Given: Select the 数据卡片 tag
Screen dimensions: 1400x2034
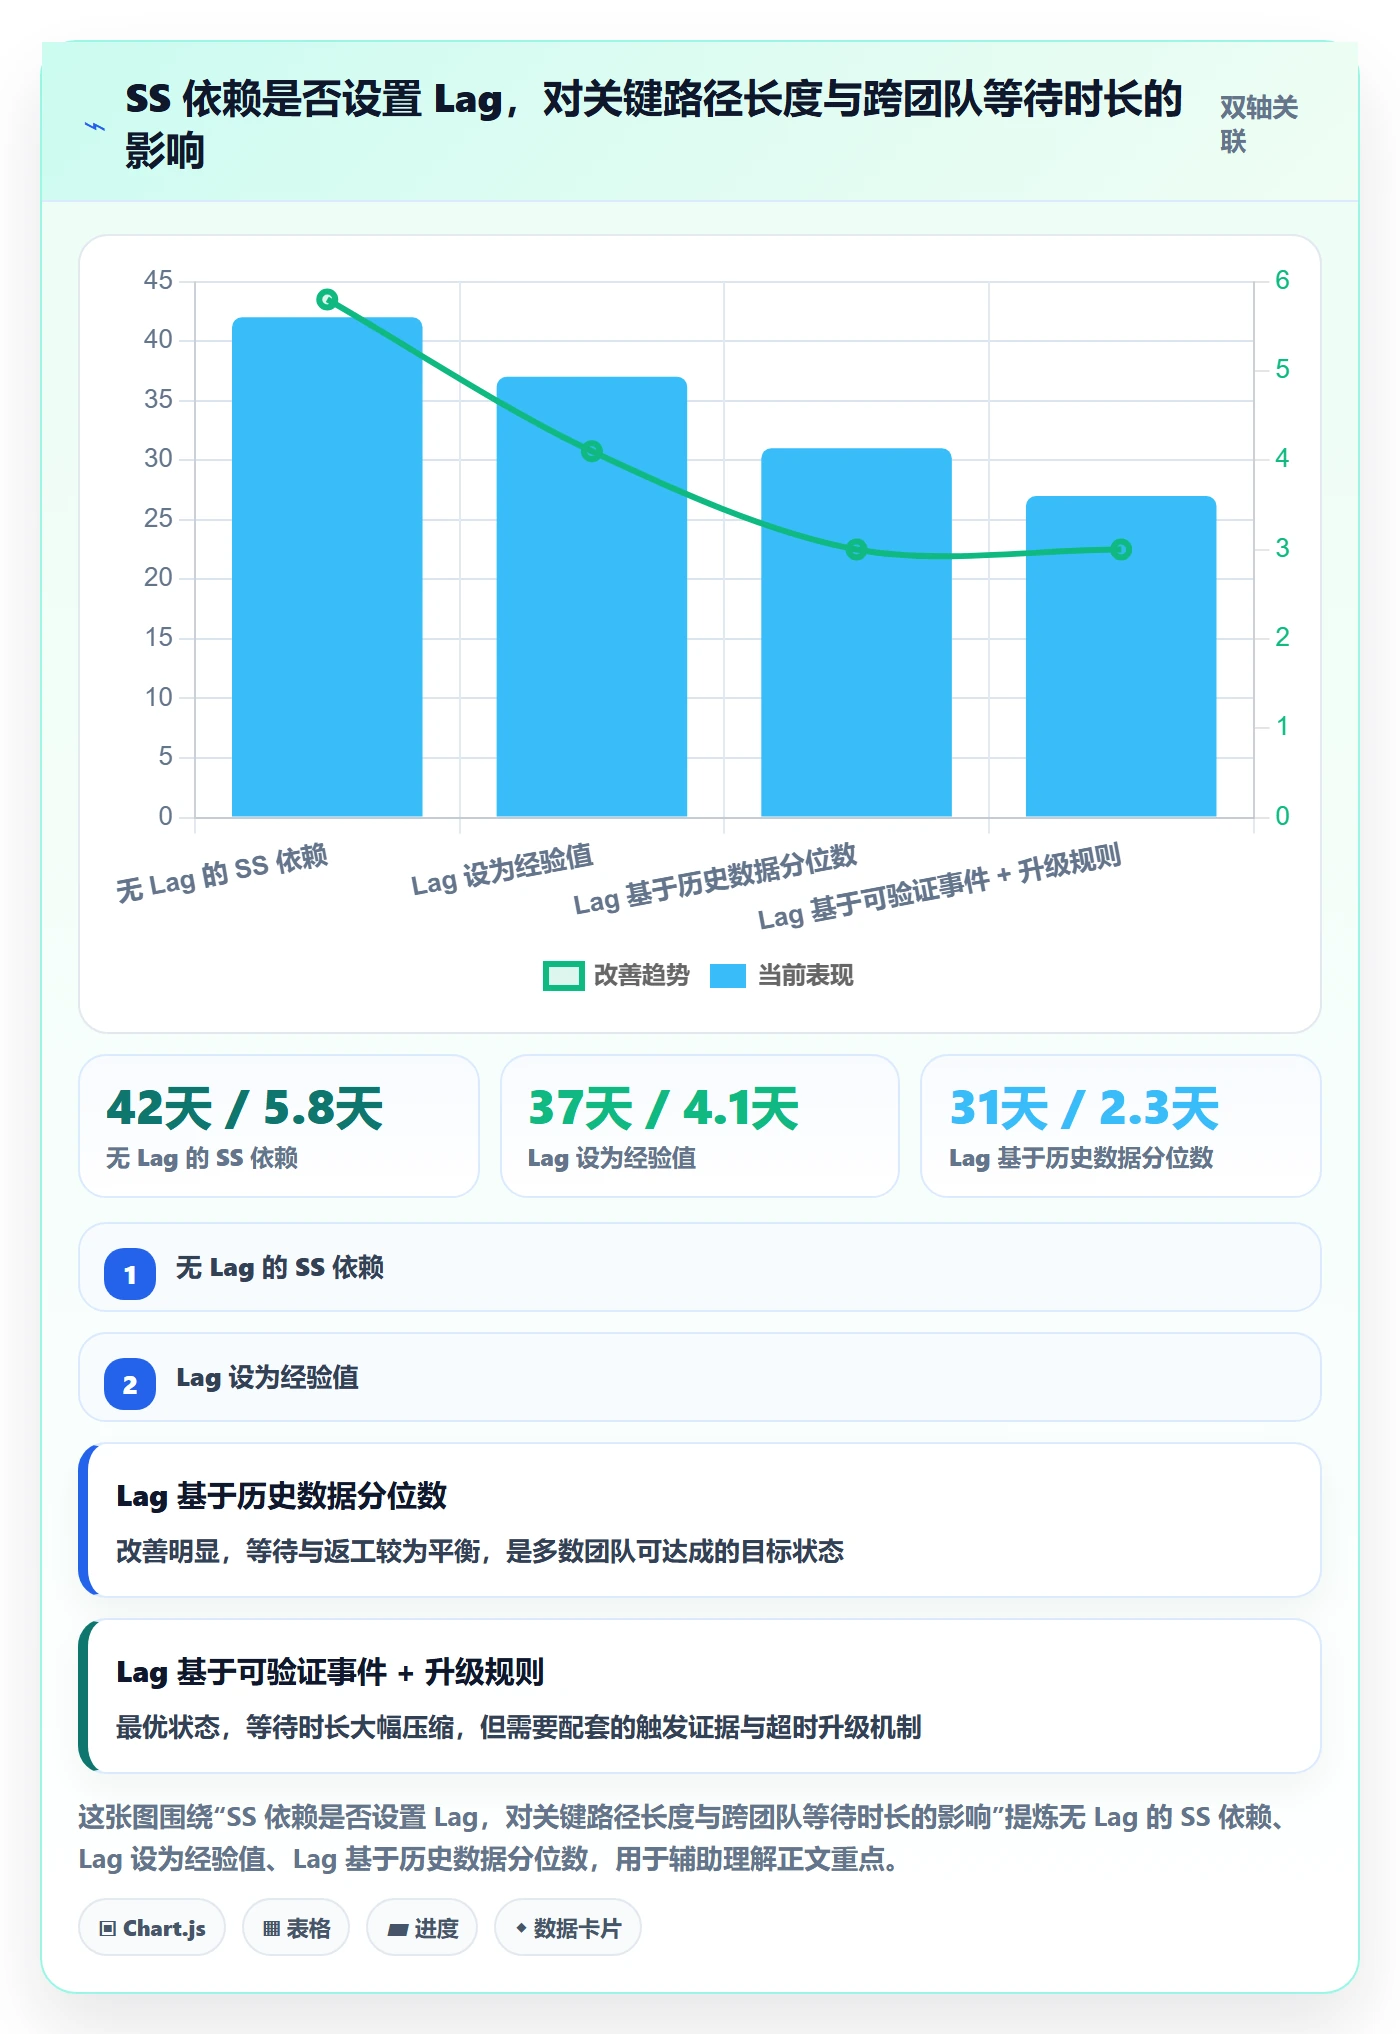Looking at the screenshot, I should coord(568,1927).
